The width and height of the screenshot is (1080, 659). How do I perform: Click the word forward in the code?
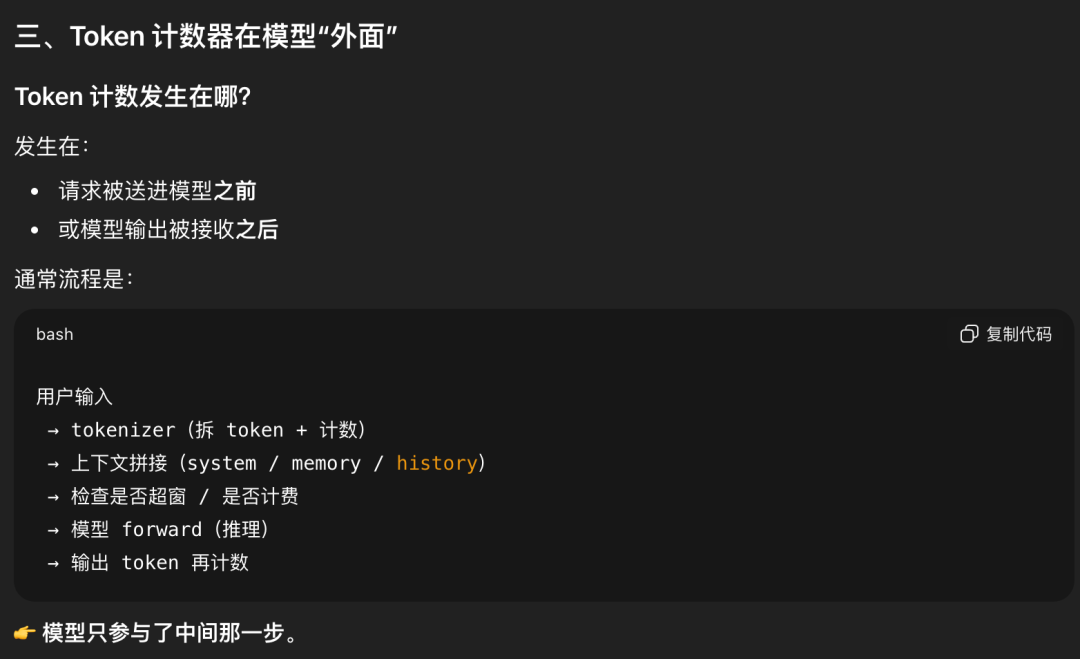[160, 529]
